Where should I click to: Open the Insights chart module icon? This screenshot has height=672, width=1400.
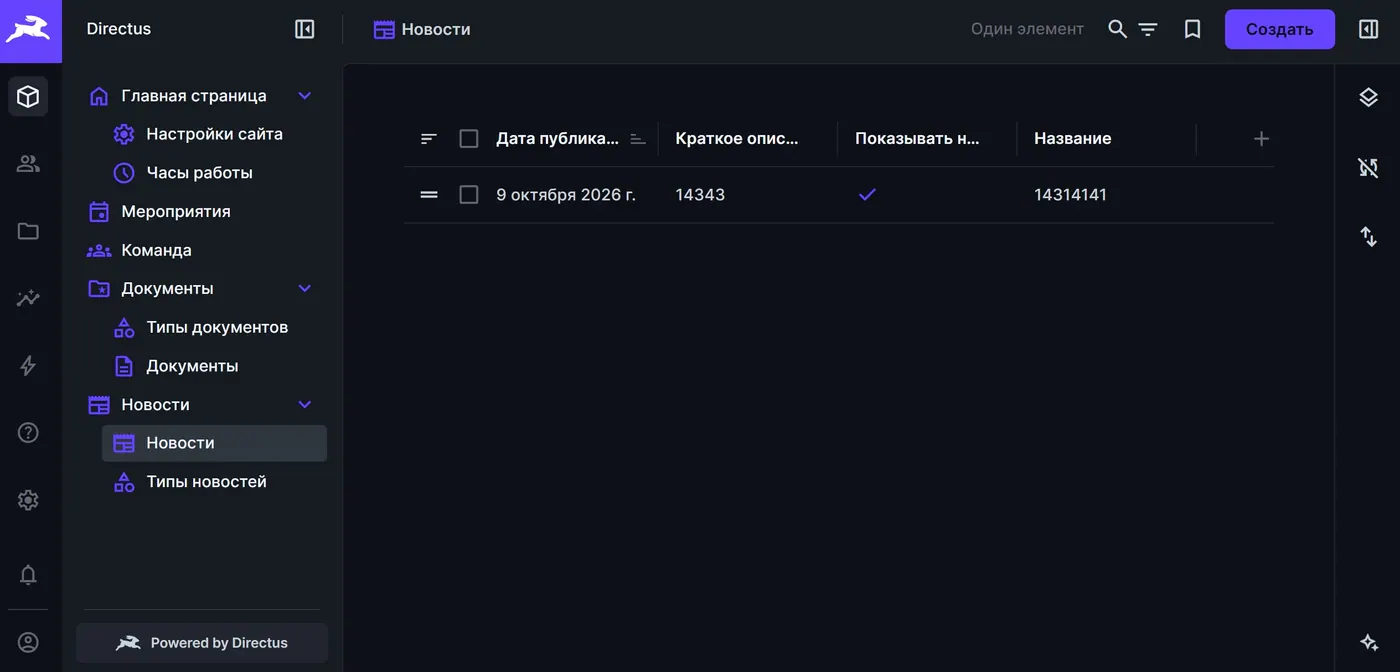(28, 298)
